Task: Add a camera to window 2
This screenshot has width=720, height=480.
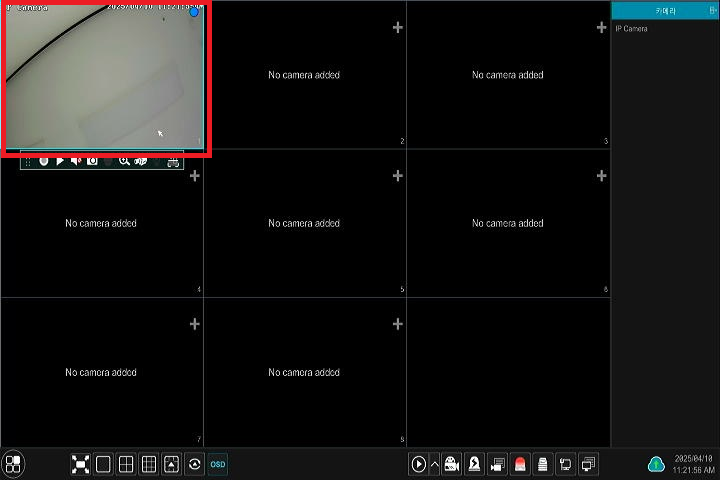Action: [398, 28]
